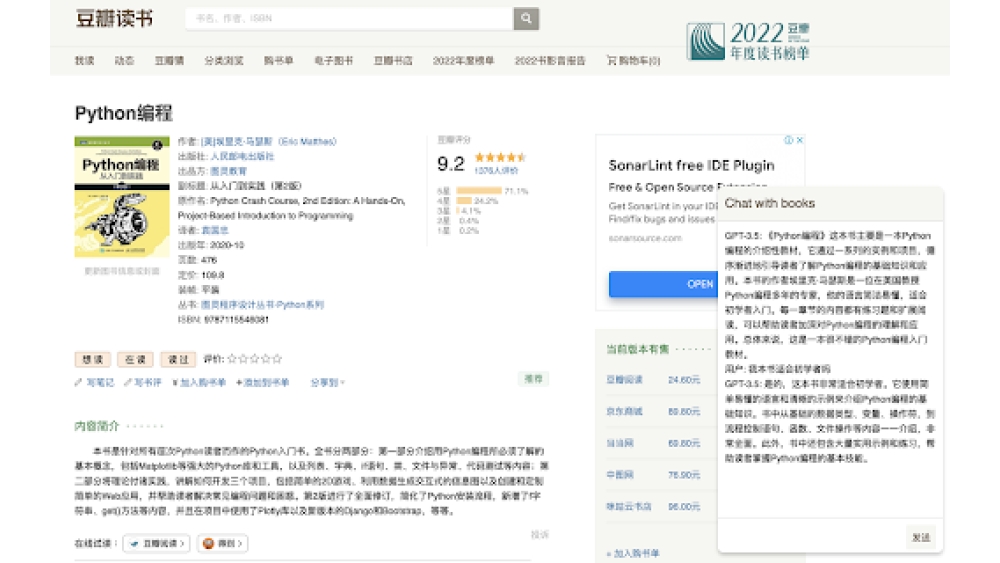
Task: Open the 豆瓣书店 nav item
Action: tap(393, 61)
